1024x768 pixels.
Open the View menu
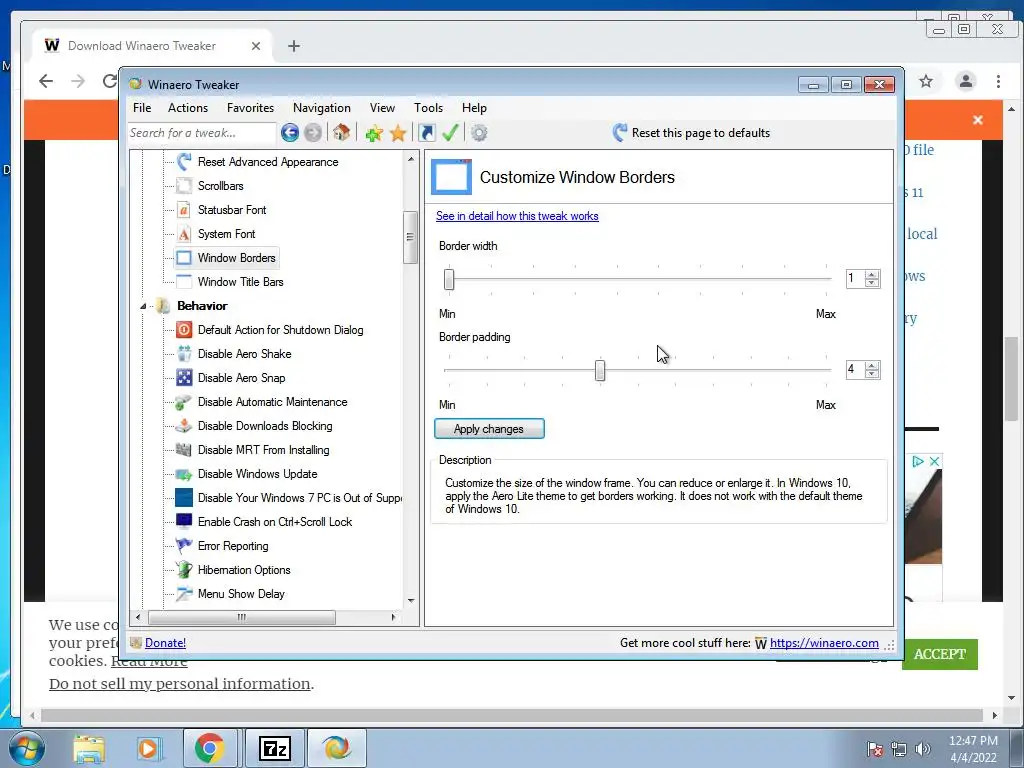(382, 108)
